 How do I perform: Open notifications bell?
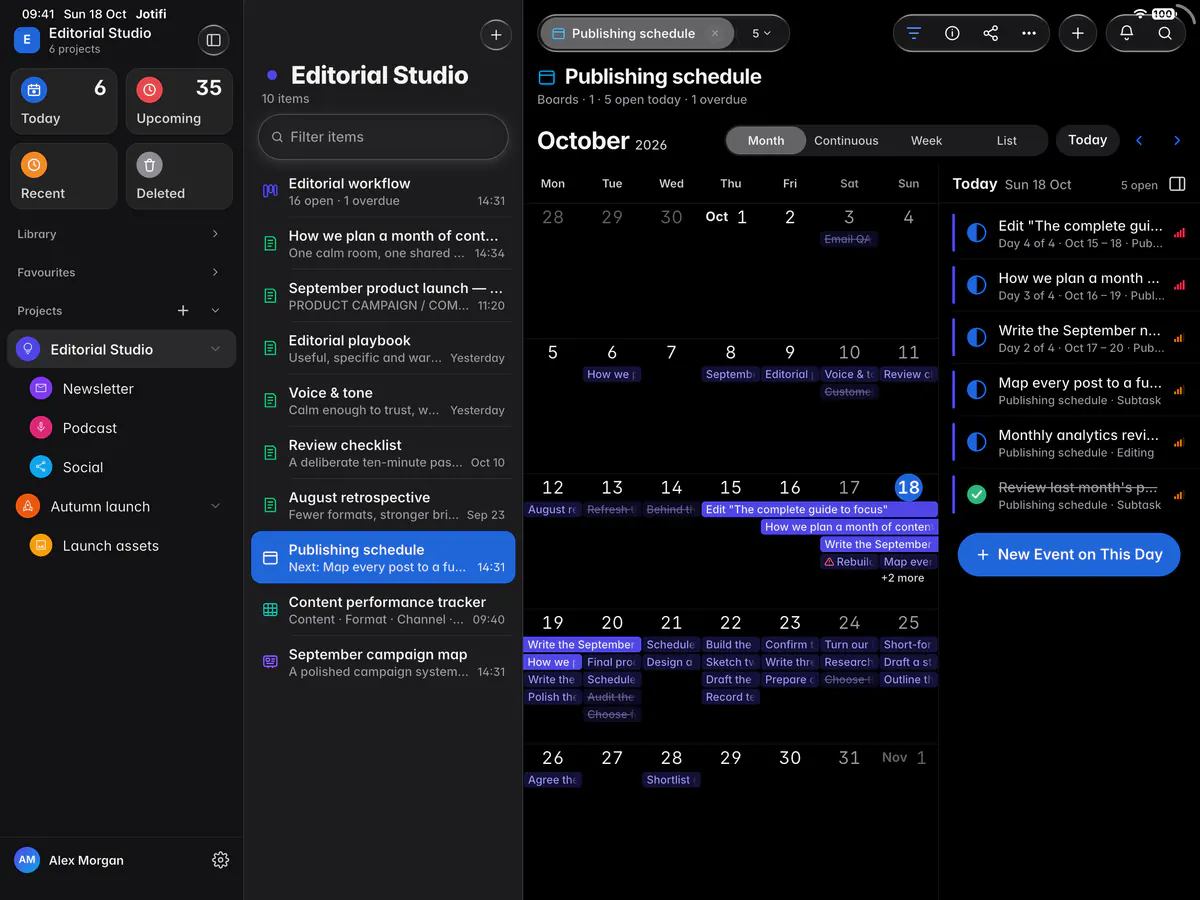point(1127,33)
